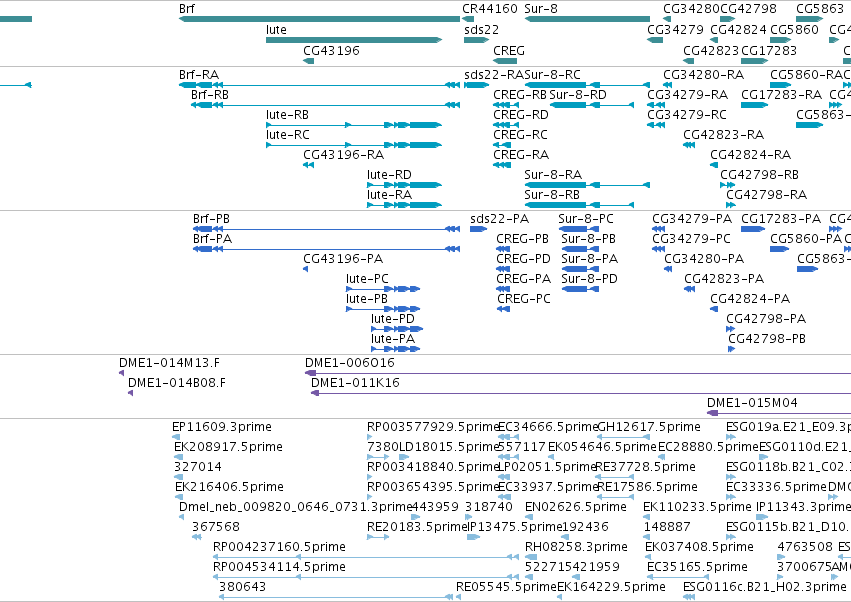851x602 pixels.
Task: Select the lute-RD transcript label
Action: point(389,175)
